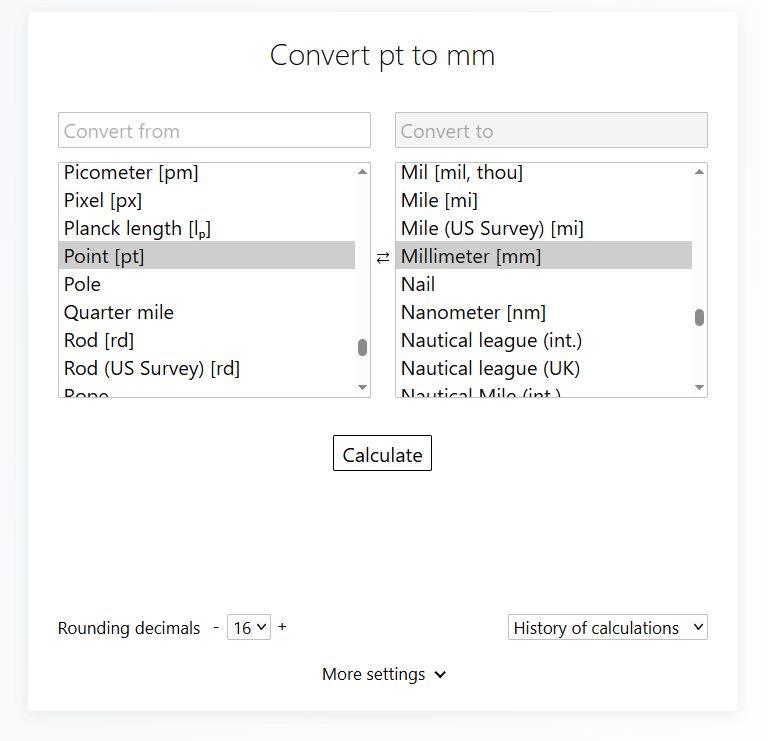The height and width of the screenshot is (741, 768).
Task: Focus the Convert from input field
Action: [214, 131]
